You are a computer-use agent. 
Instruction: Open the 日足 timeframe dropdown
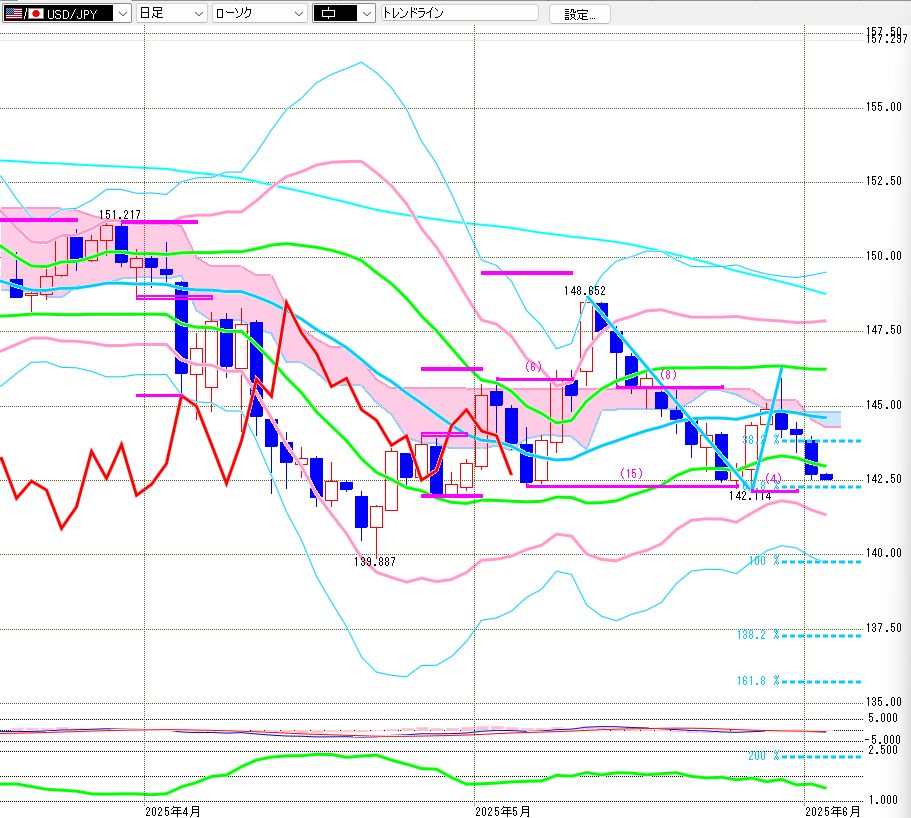172,13
